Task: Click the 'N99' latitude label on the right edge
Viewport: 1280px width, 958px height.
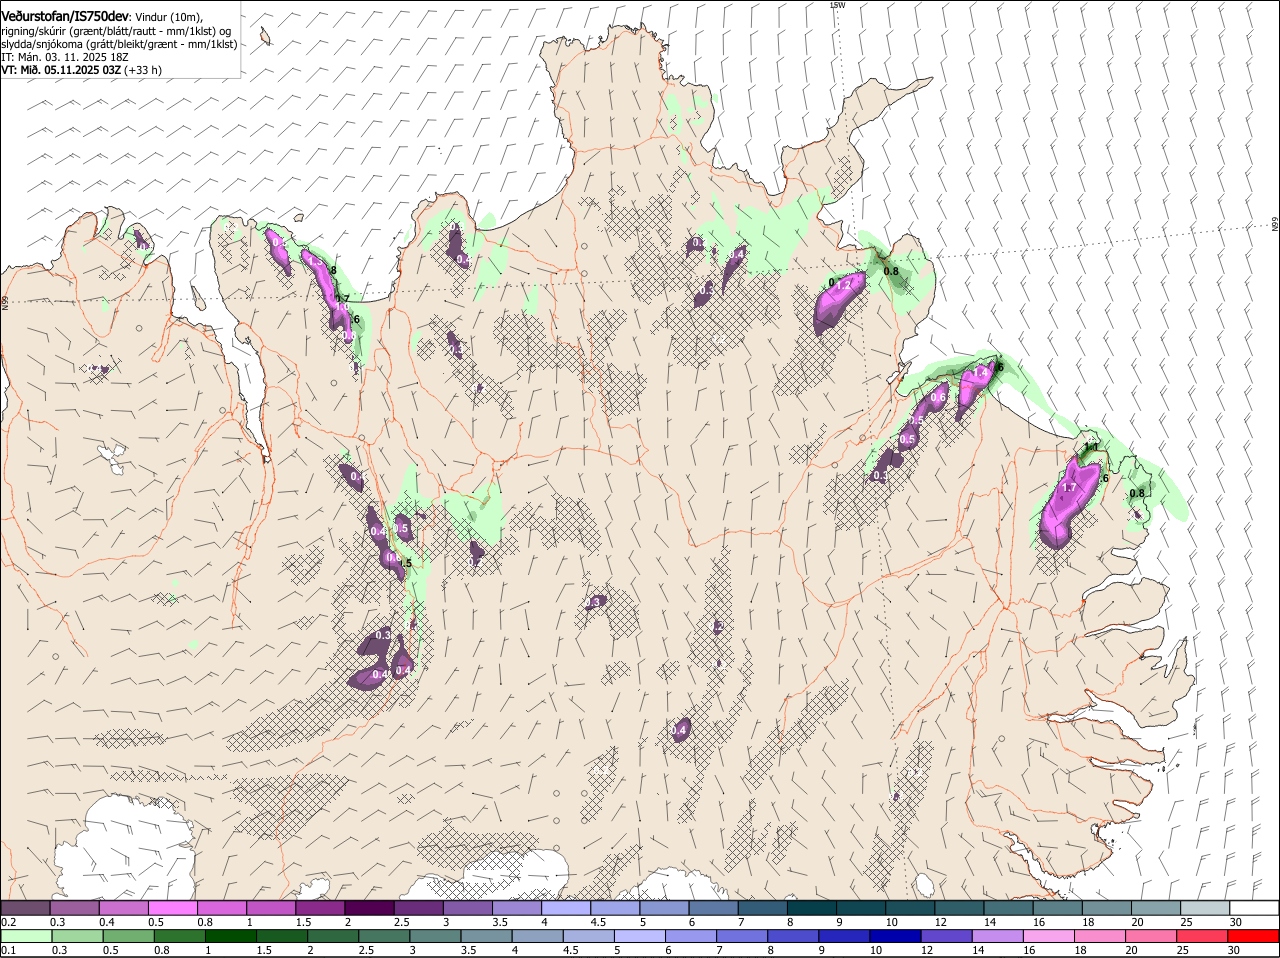Action: click(1275, 225)
